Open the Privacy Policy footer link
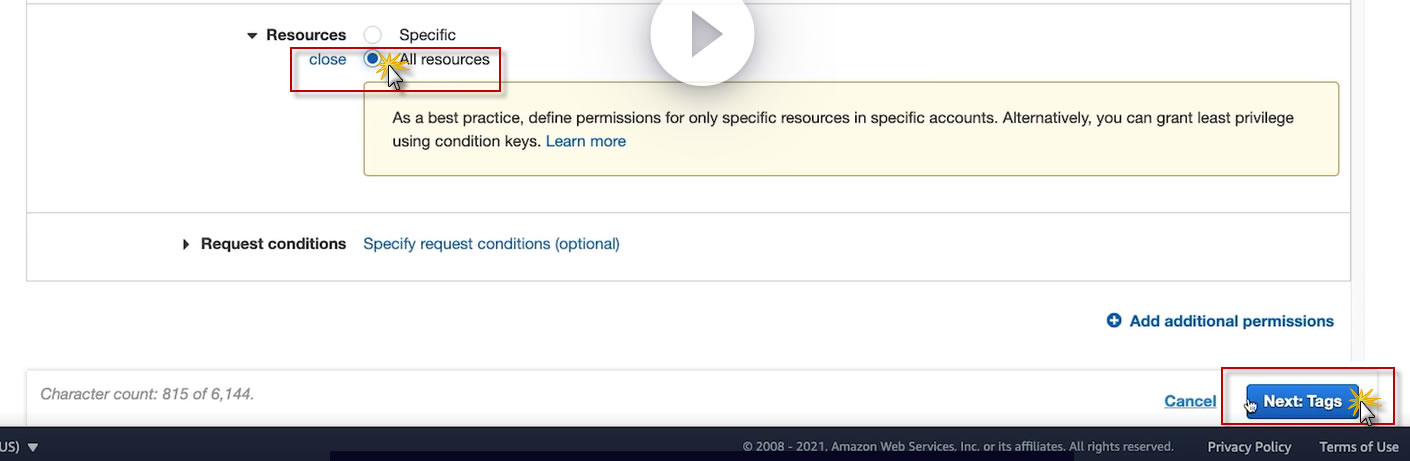The image size is (1410, 461). coord(1249,447)
